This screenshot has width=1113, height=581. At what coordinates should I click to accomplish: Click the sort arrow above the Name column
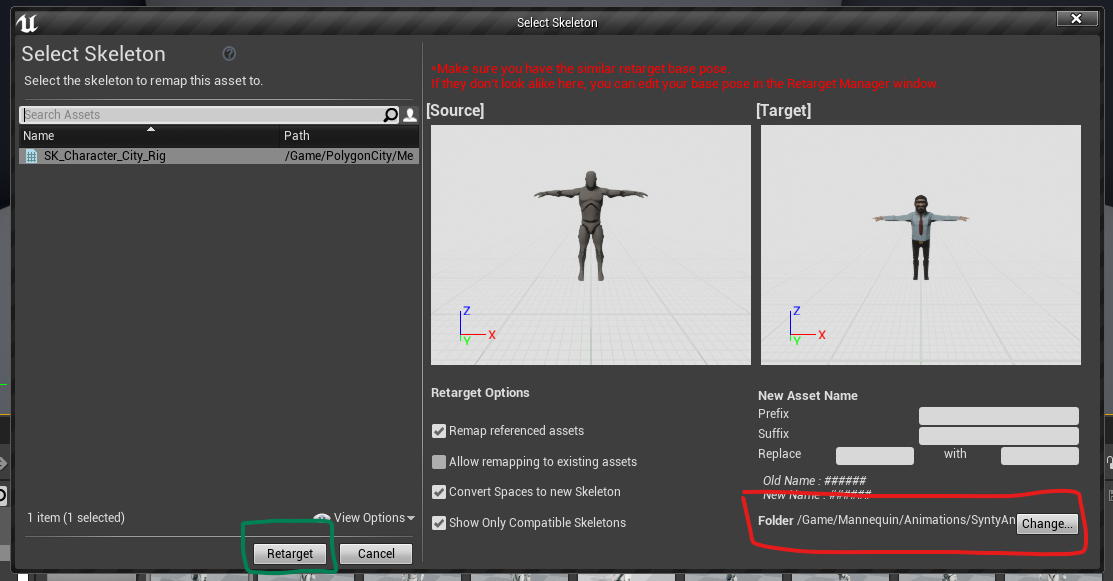[x=152, y=128]
